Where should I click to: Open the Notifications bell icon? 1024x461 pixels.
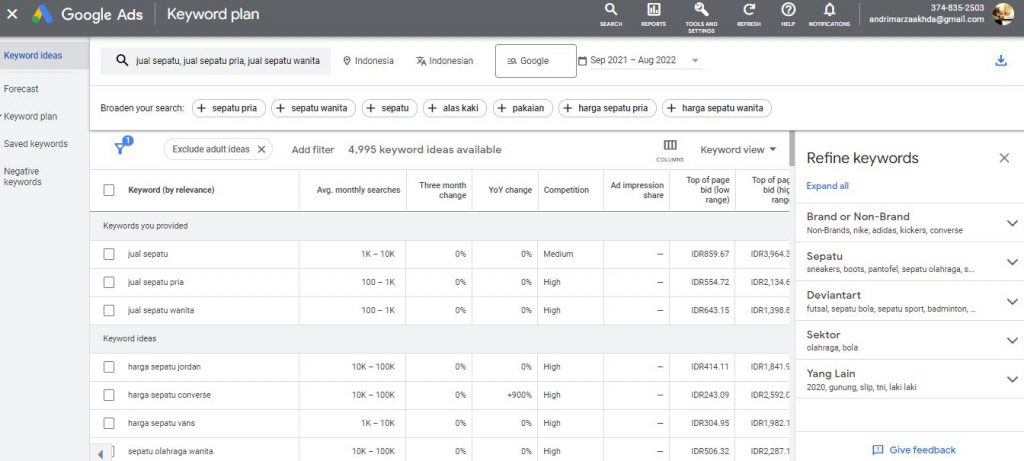click(x=829, y=10)
